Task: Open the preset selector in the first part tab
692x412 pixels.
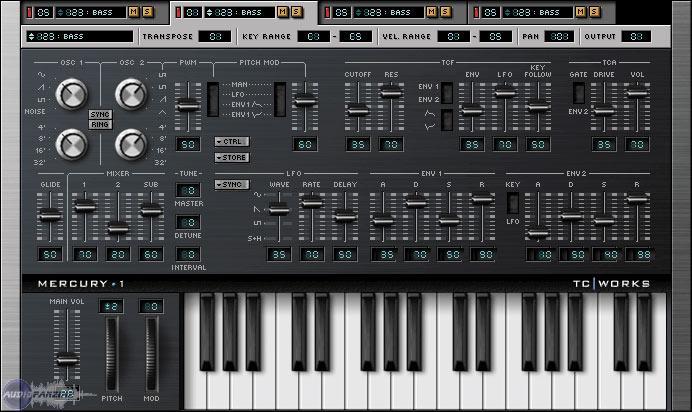Action: tap(91, 12)
